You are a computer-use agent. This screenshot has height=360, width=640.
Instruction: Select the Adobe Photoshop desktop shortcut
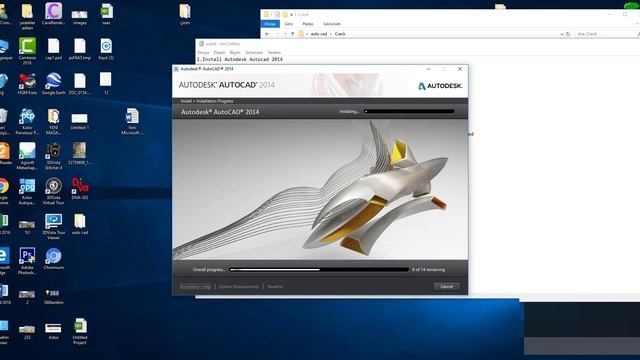tap(27, 261)
